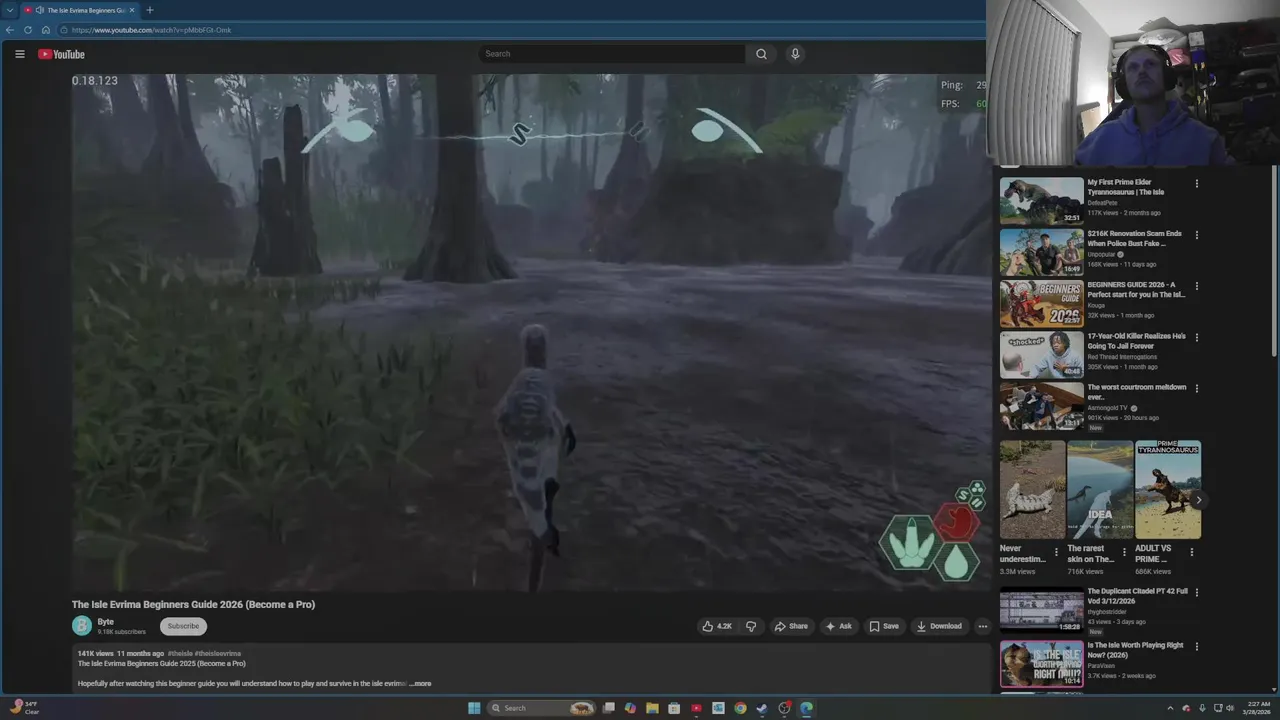The height and width of the screenshot is (720, 1280).
Task: Open the Windows Start menu
Action: (x=474, y=708)
